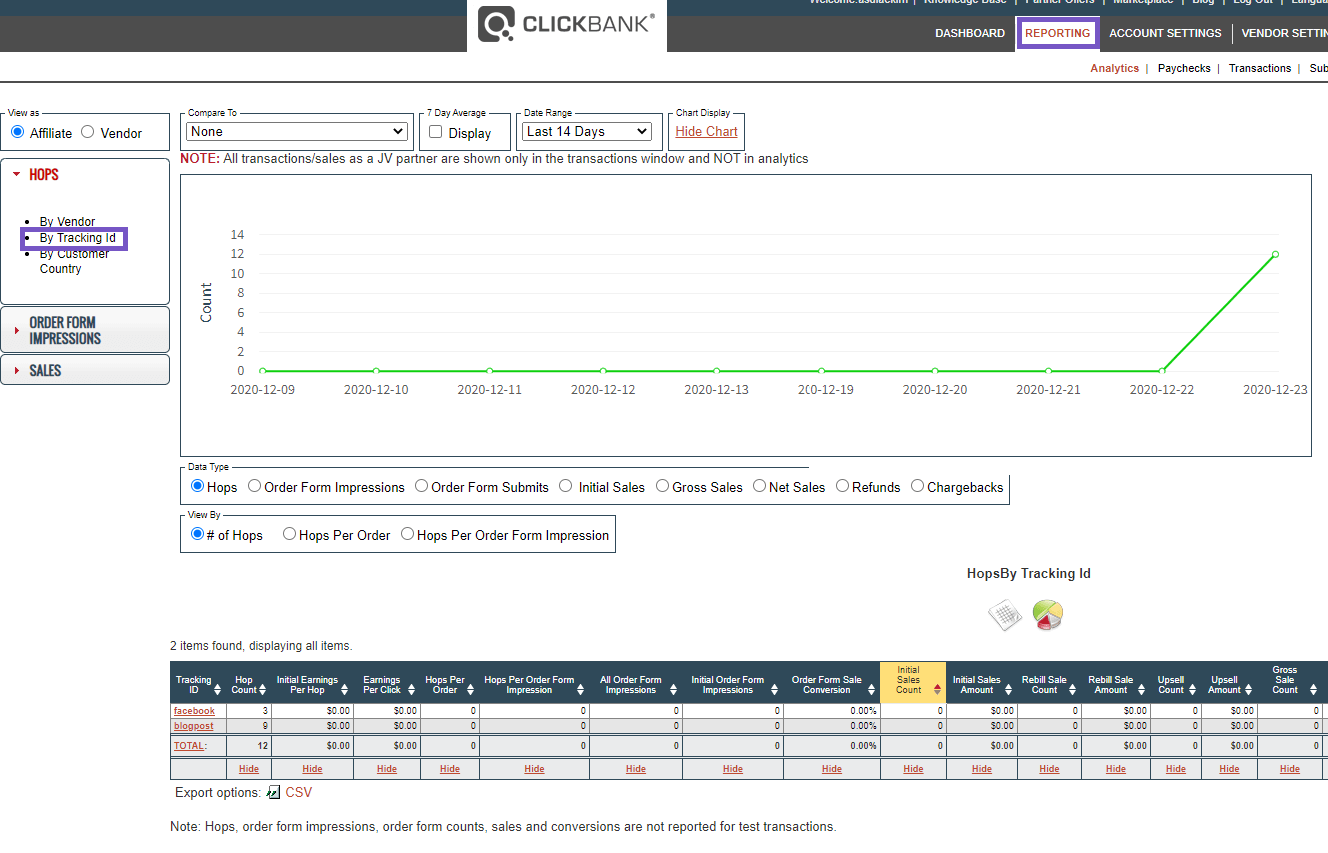Select the Affiliate view radio button

pyautogui.click(x=17, y=132)
